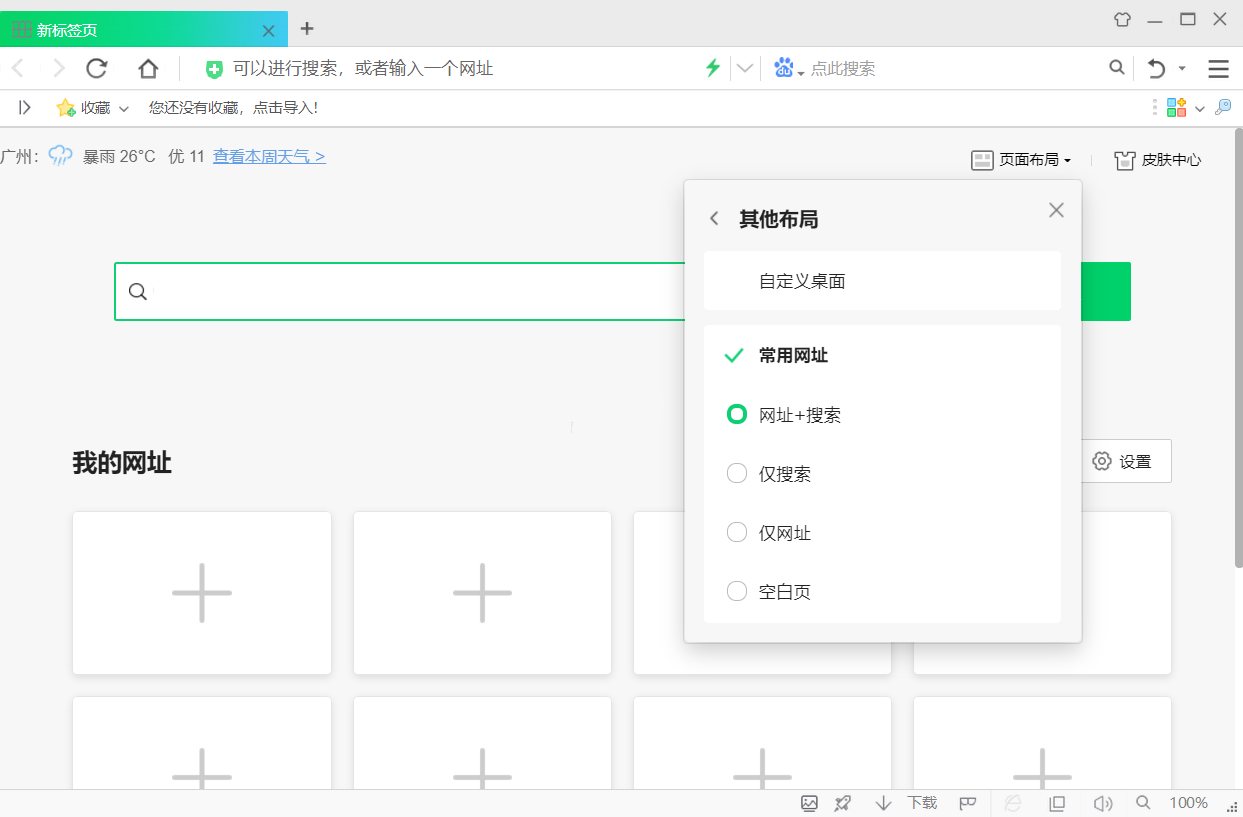Click the chevron next to the address bar lightning icon
Viewport: 1243px width, 817px height.
tap(744, 67)
